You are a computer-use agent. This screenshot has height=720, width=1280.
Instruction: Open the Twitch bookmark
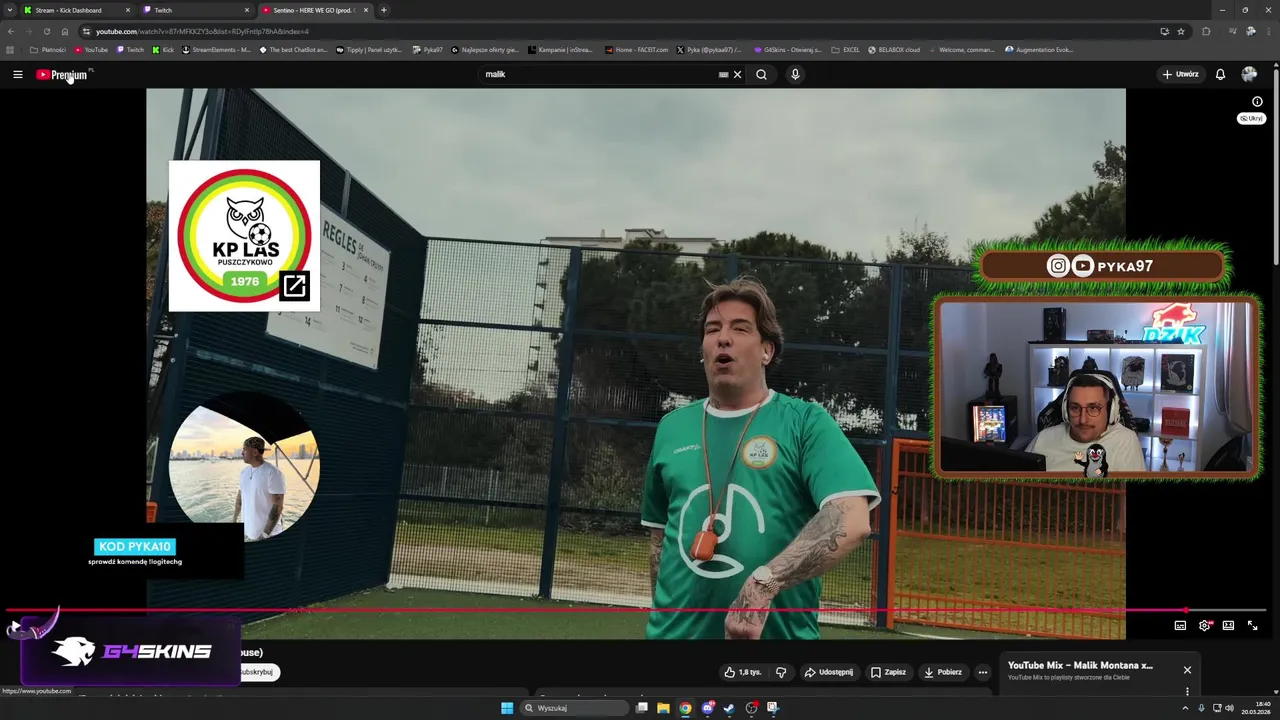130,49
